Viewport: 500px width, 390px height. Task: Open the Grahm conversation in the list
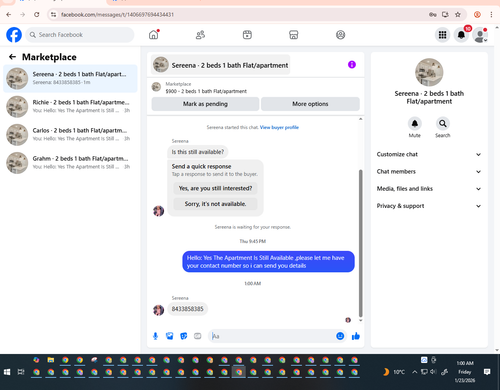tap(70, 163)
